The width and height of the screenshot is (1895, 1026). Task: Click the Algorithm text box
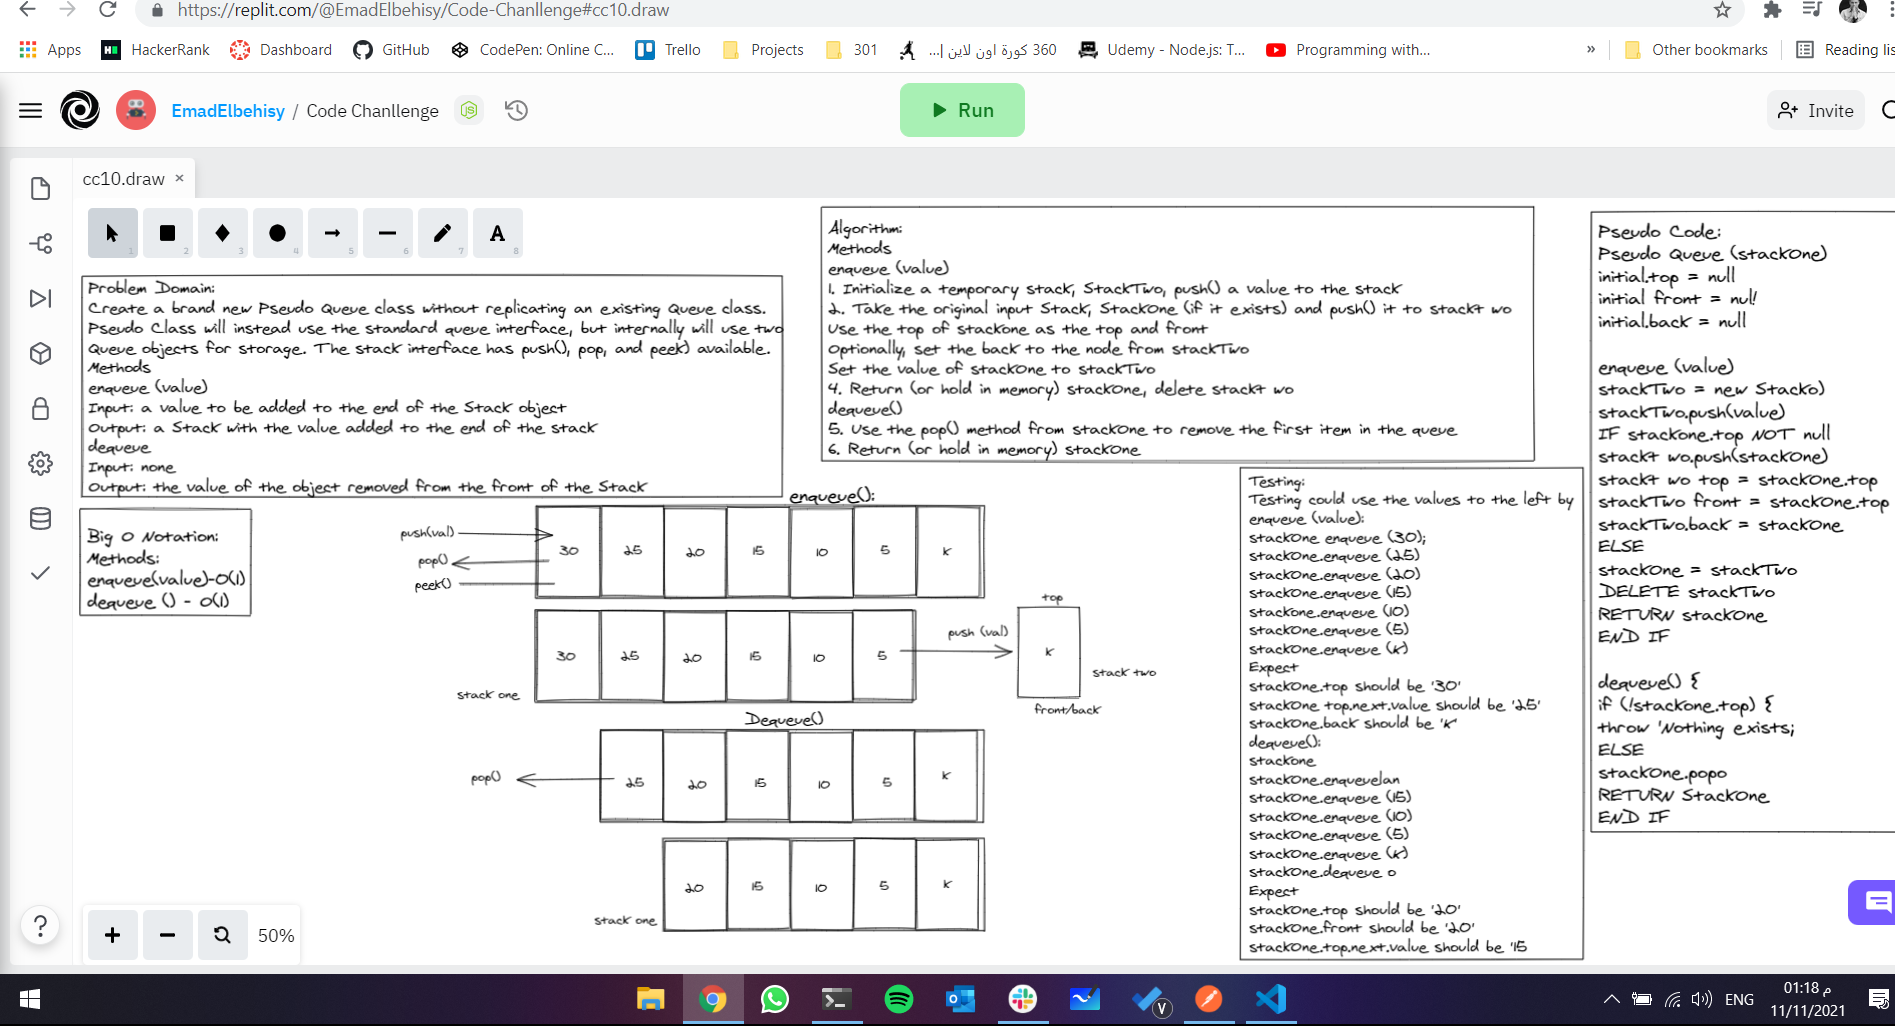pyautogui.click(x=1177, y=334)
